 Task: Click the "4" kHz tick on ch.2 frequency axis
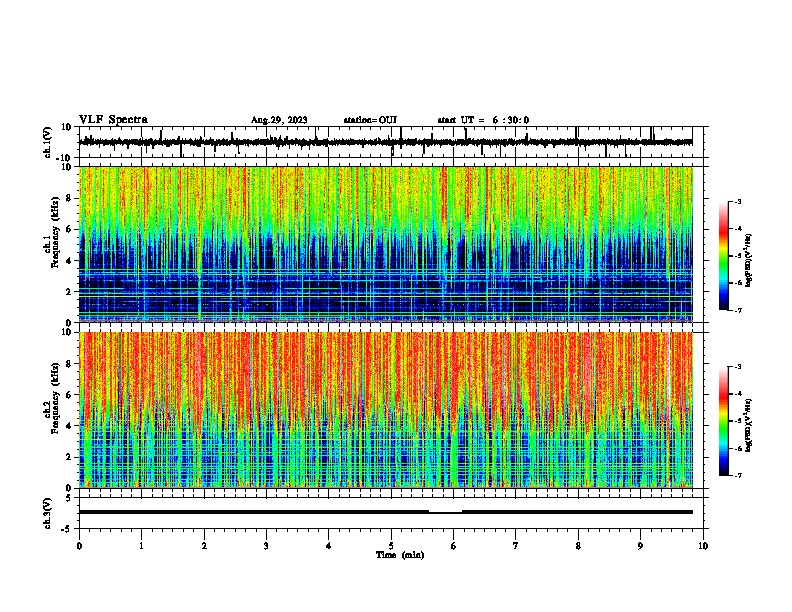[69, 426]
